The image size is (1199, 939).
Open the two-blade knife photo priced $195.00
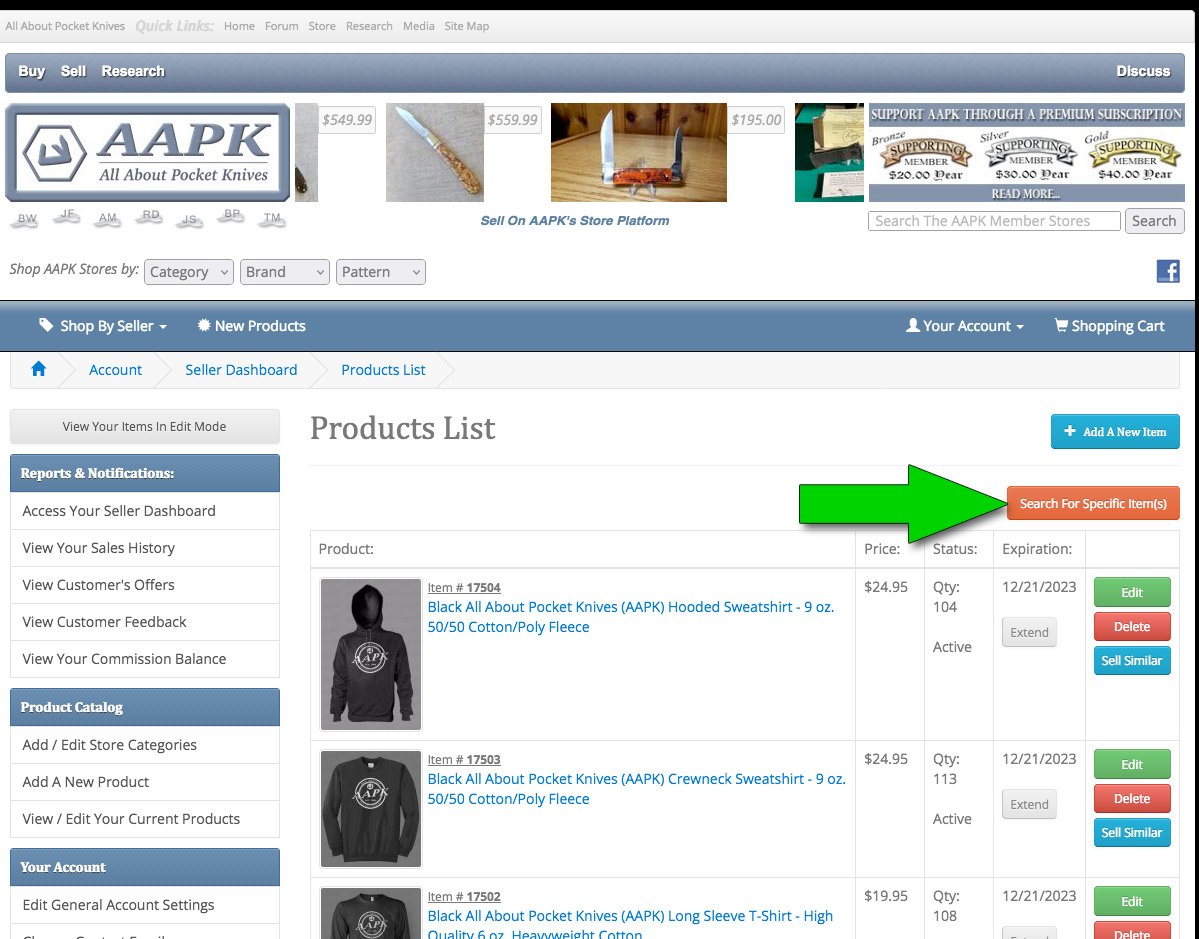coord(638,153)
